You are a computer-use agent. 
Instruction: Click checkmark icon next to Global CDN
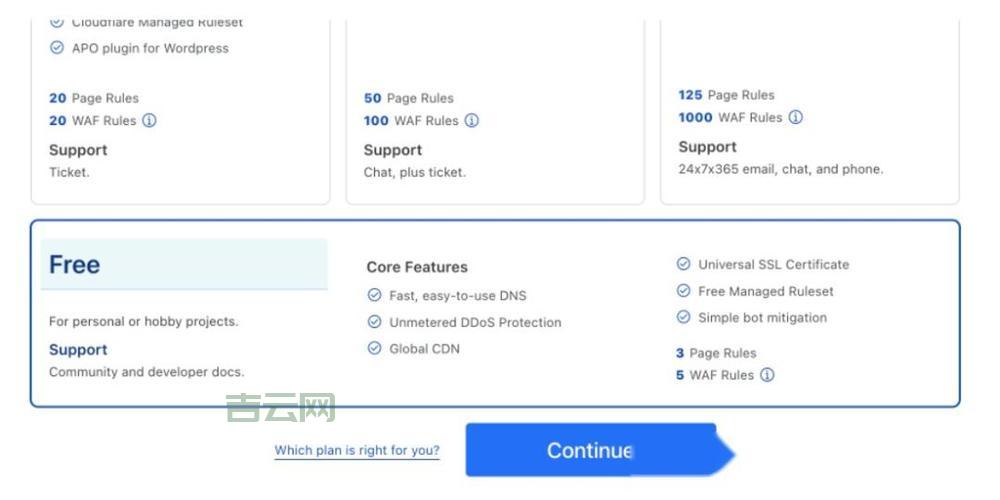tap(374, 349)
